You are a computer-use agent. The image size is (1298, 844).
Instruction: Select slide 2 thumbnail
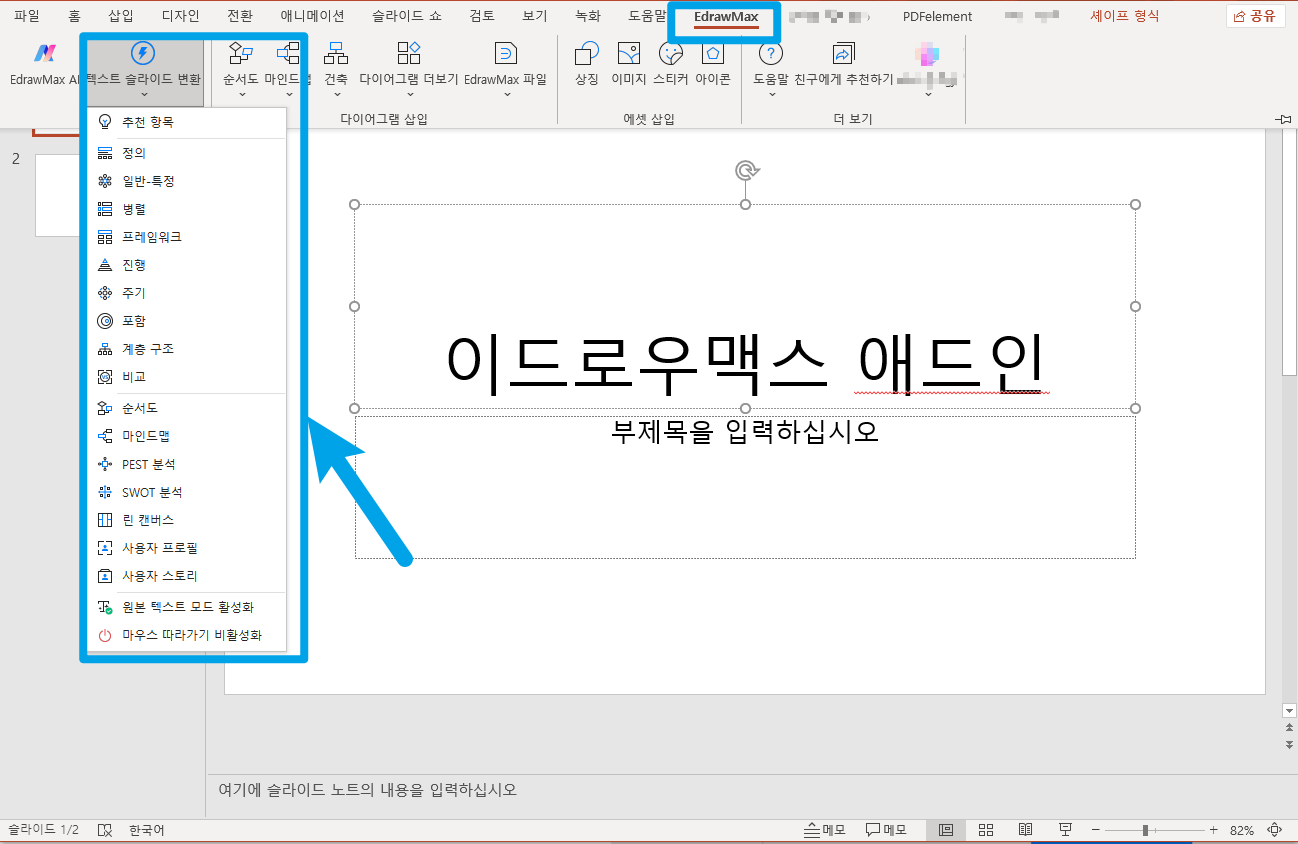(x=58, y=195)
